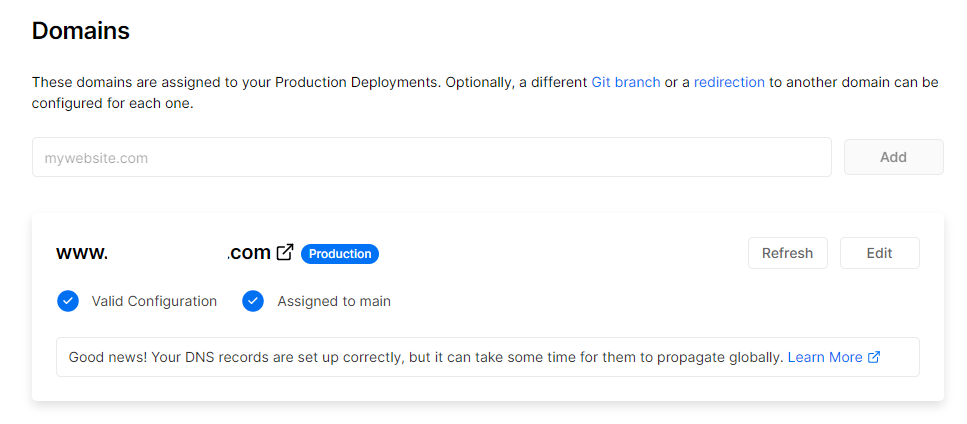This screenshot has width=967, height=424.
Task: Click the .com suffix of the domain
Action: [249, 253]
